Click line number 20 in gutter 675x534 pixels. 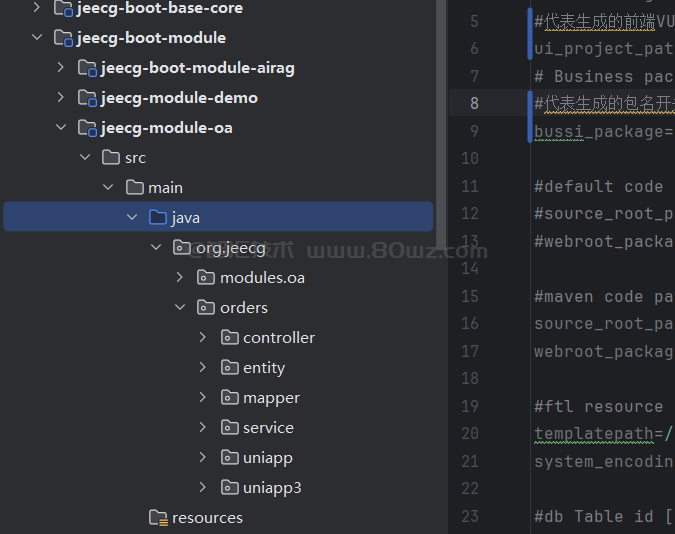(x=470, y=434)
